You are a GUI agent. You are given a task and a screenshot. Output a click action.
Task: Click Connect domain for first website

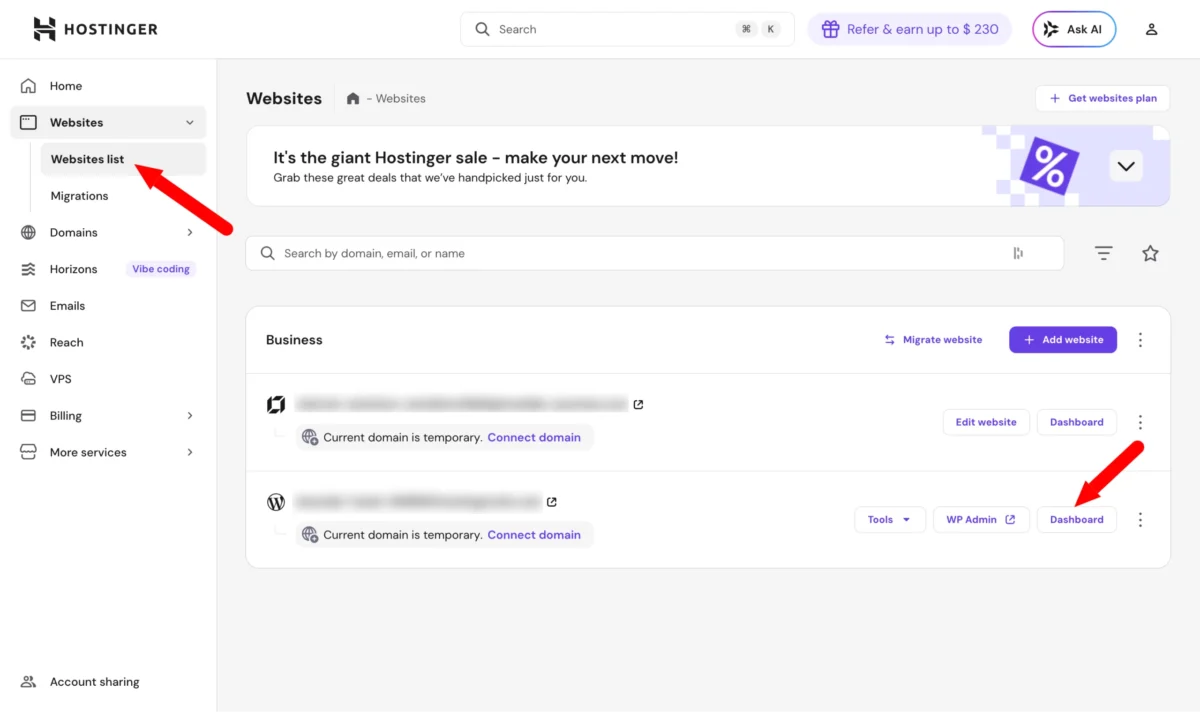click(534, 437)
